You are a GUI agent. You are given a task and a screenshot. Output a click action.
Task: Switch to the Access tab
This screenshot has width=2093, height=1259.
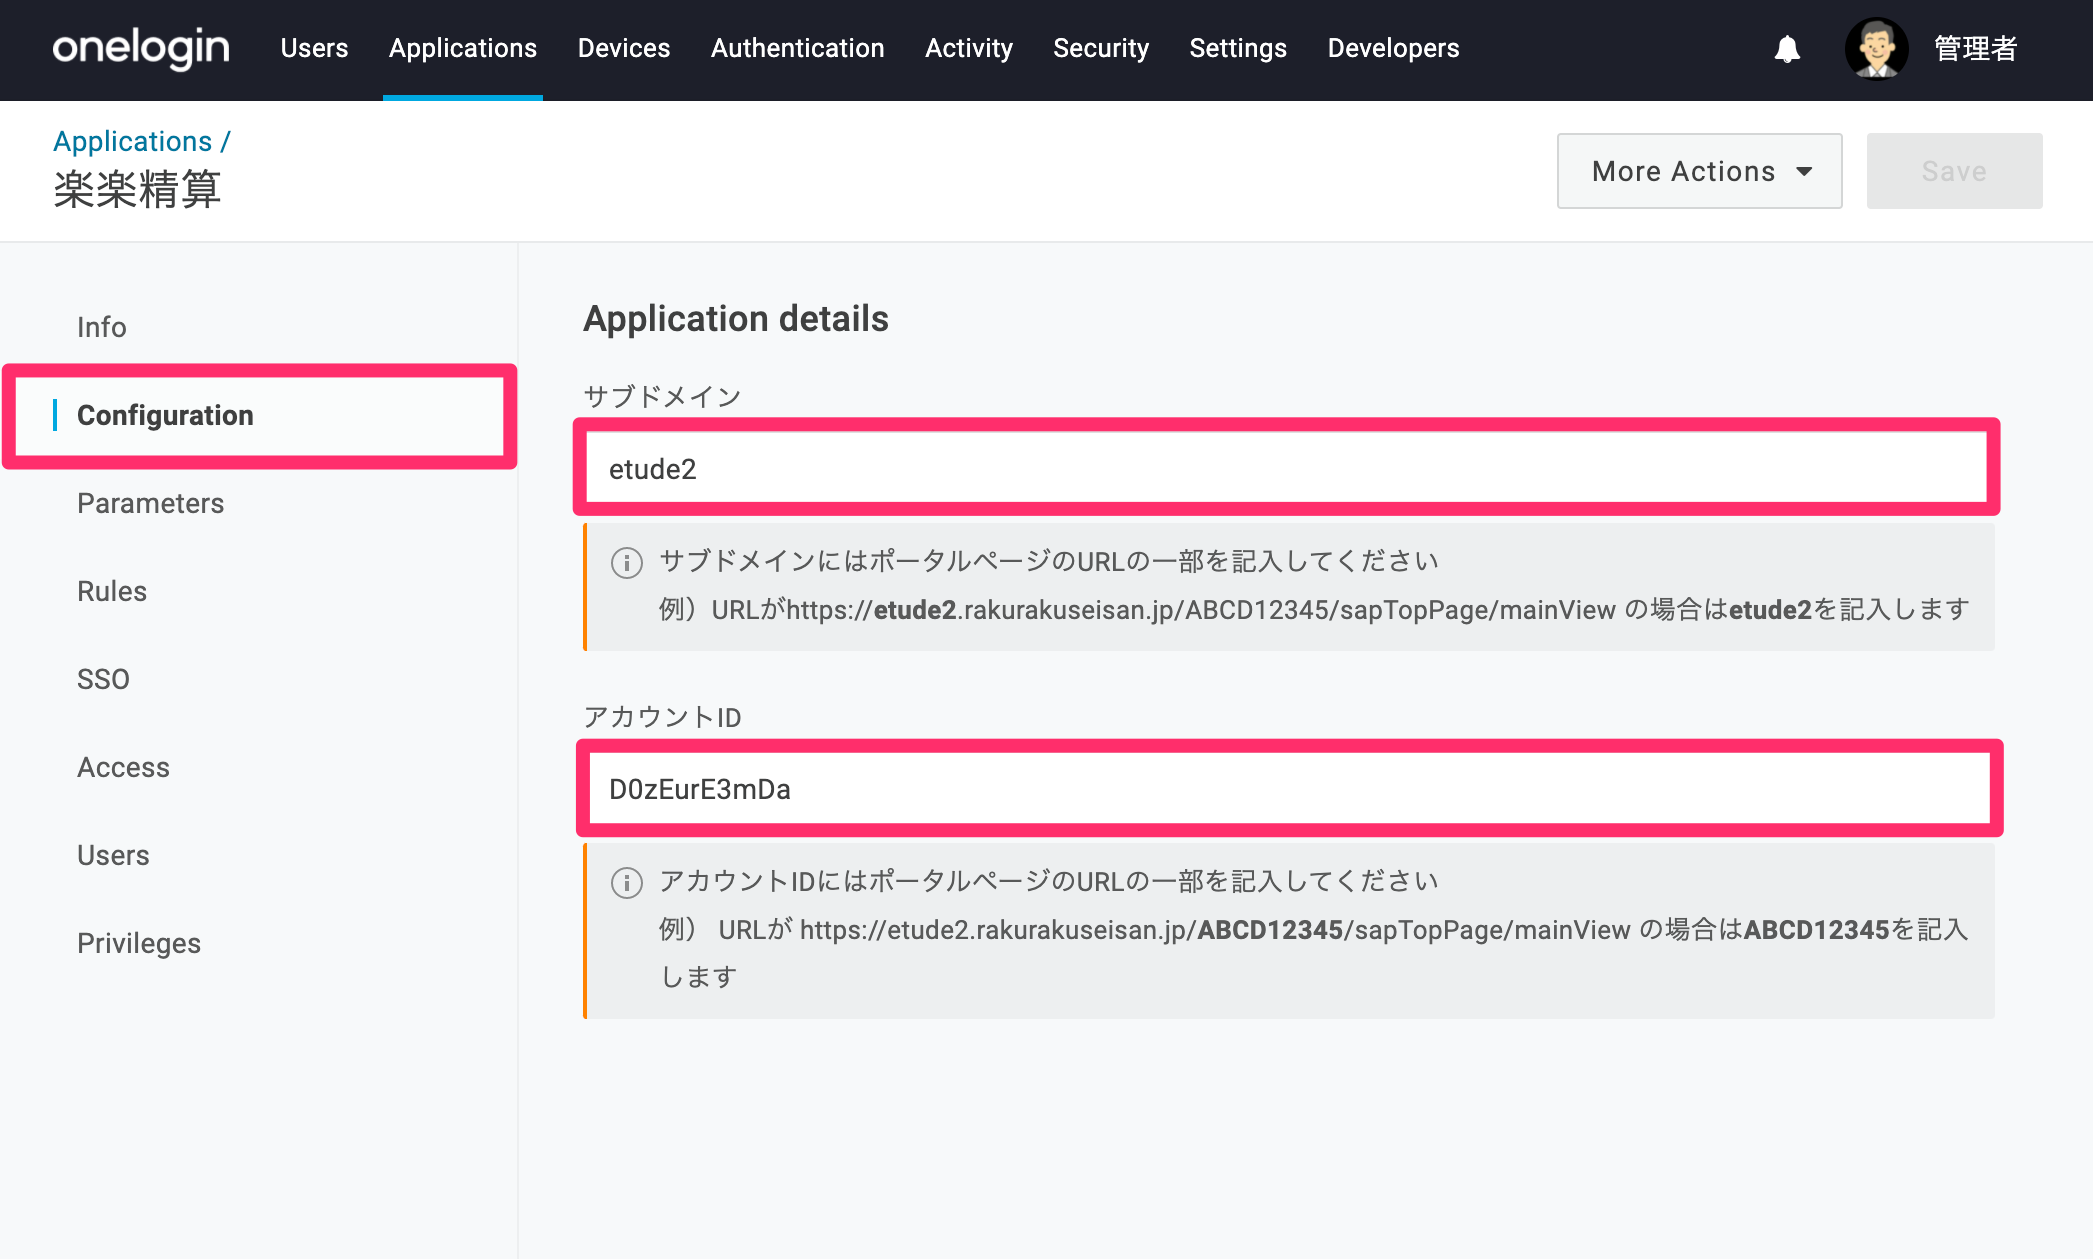(x=124, y=767)
